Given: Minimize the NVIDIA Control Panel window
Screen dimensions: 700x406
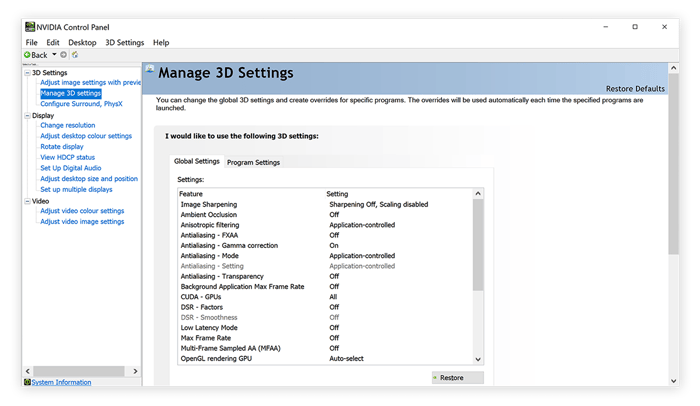Looking at the screenshot, I should coord(605,27).
